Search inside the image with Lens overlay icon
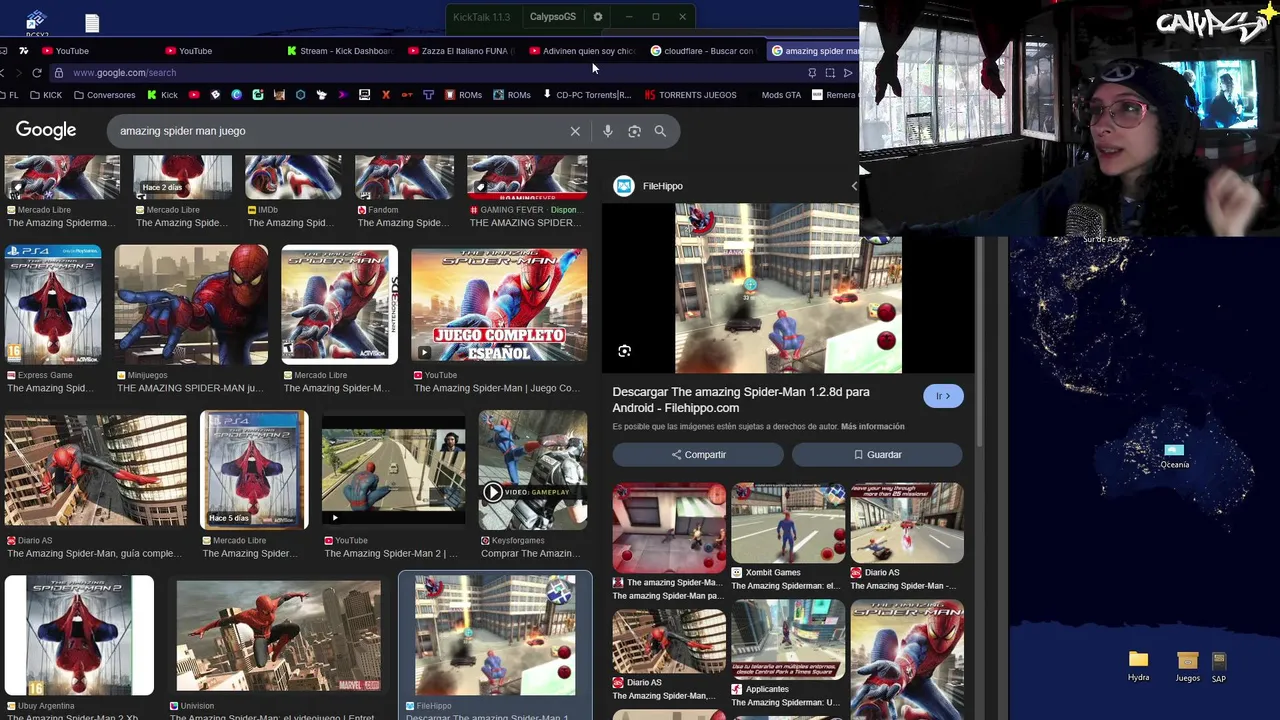The height and width of the screenshot is (720, 1280). pyautogui.click(x=624, y=351)
